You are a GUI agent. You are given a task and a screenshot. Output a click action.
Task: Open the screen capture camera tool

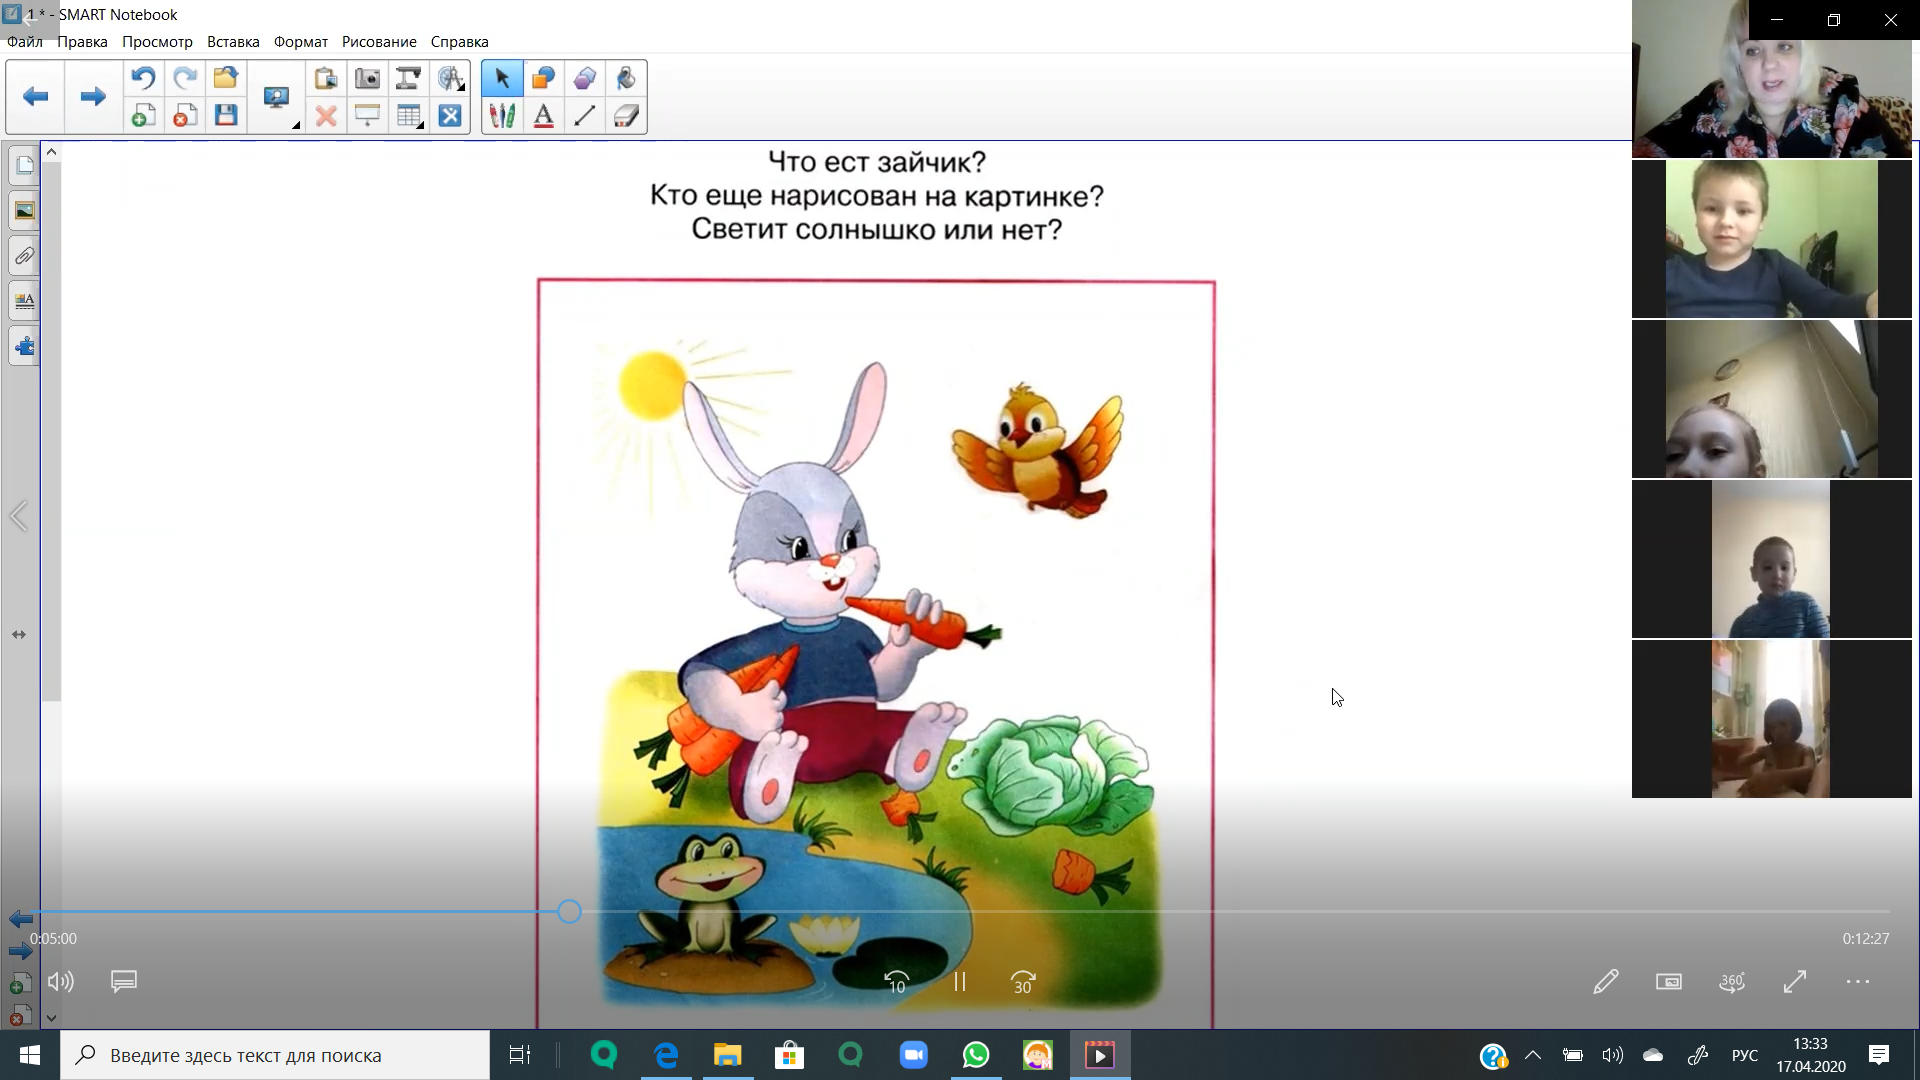(368, 78)
